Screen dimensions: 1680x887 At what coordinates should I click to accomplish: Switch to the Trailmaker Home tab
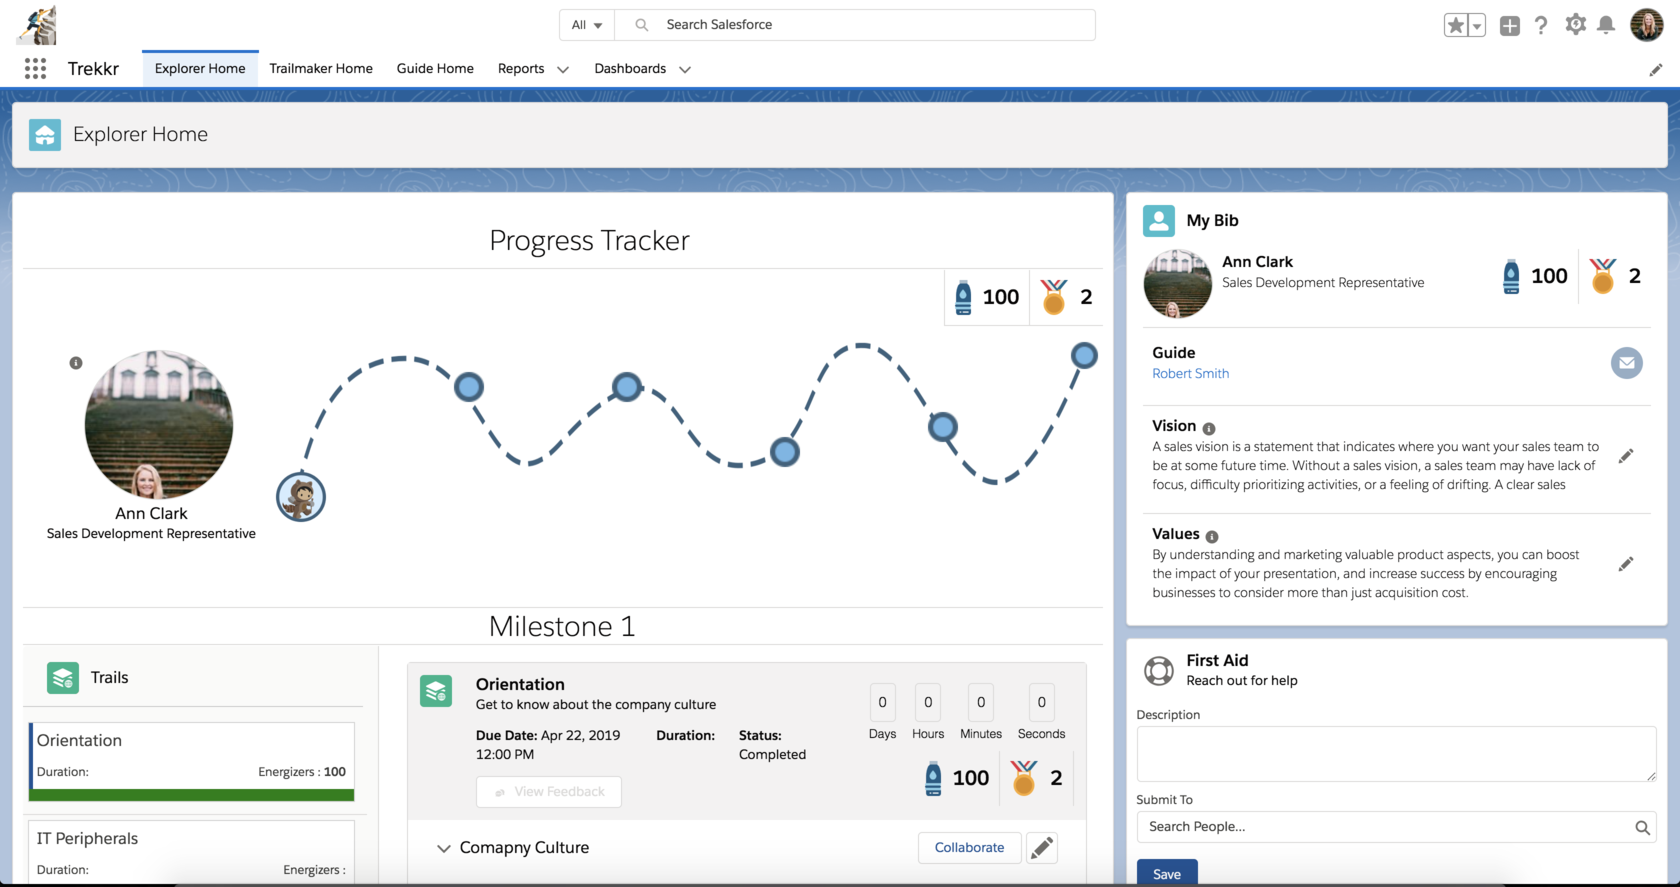click(321, 68)
